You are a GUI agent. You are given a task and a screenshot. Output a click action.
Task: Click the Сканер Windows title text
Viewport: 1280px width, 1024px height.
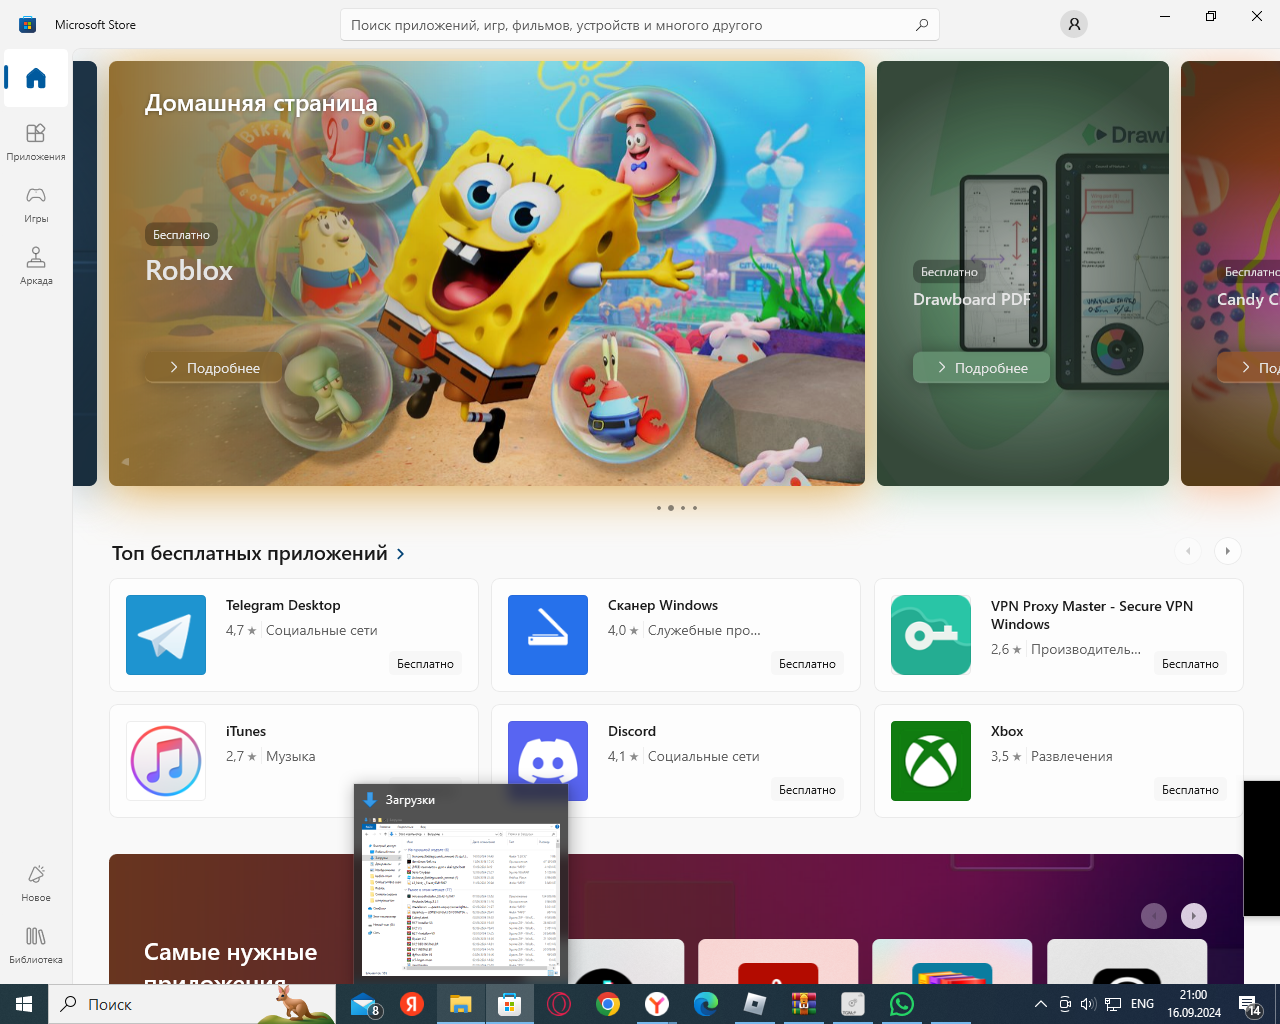[x=663, y=605]
